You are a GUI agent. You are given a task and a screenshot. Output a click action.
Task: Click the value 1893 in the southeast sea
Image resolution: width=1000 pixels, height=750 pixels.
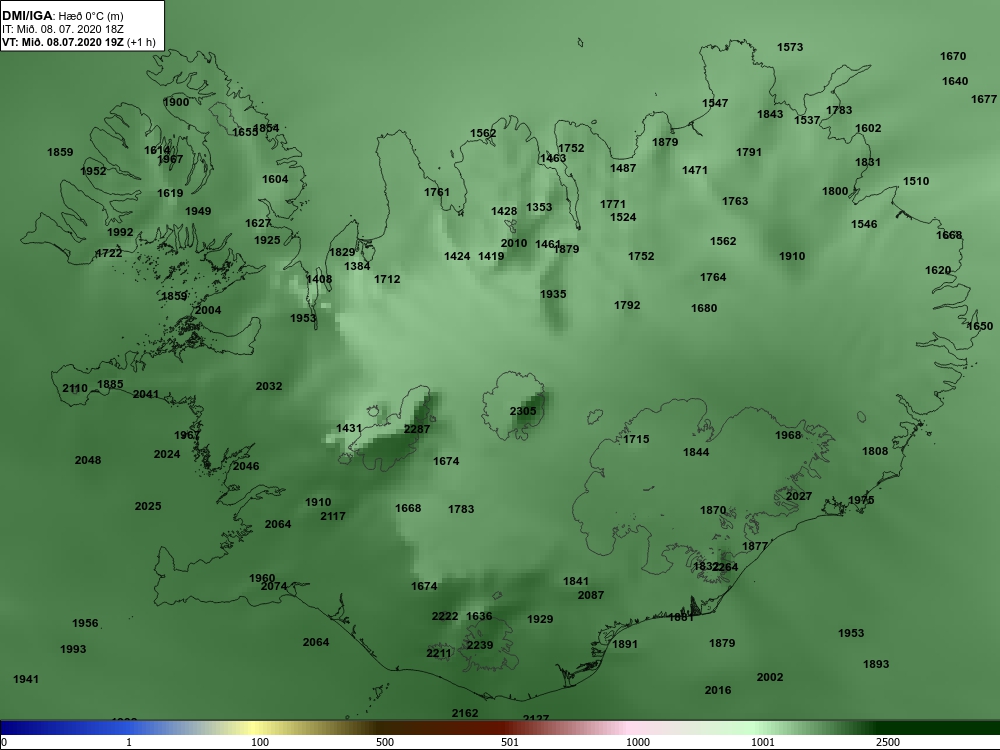pyautogui.click(x=876, y=664)
